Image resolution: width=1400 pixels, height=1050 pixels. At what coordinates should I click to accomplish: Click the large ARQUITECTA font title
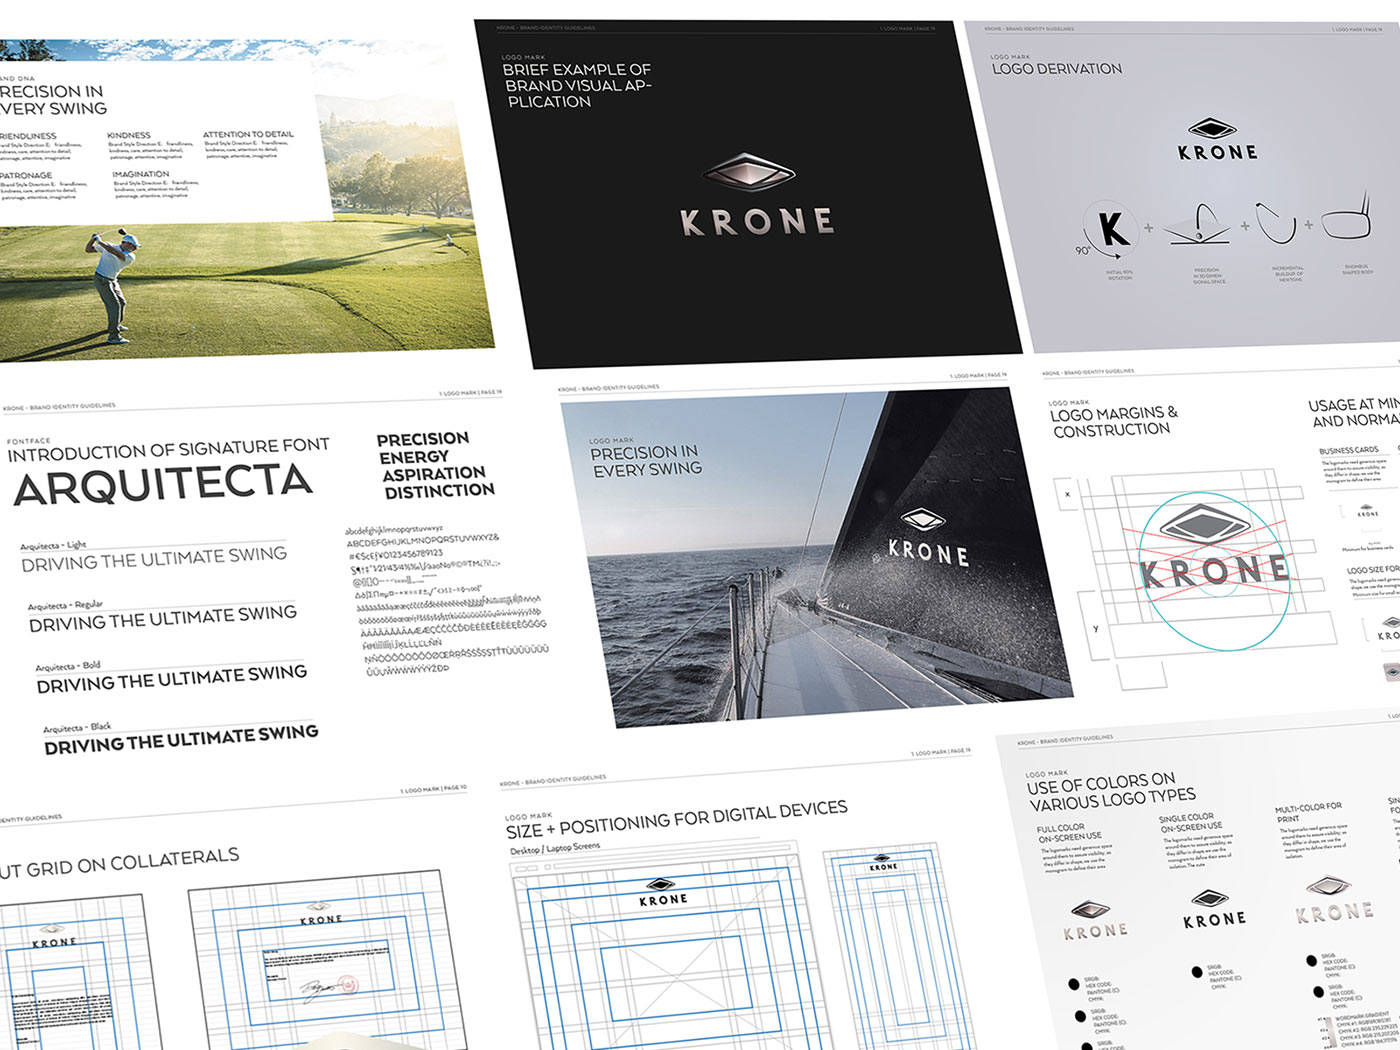point(163,485)
